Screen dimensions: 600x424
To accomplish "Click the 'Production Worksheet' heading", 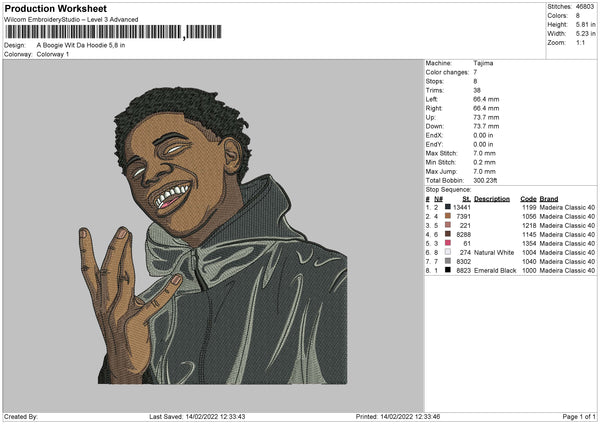I will (55, 8).
